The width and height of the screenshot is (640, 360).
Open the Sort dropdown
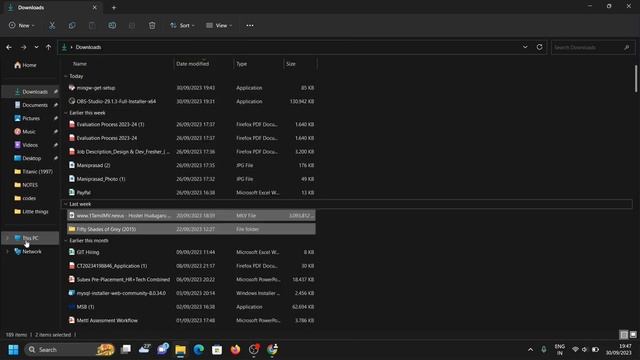tap(182, 25)
